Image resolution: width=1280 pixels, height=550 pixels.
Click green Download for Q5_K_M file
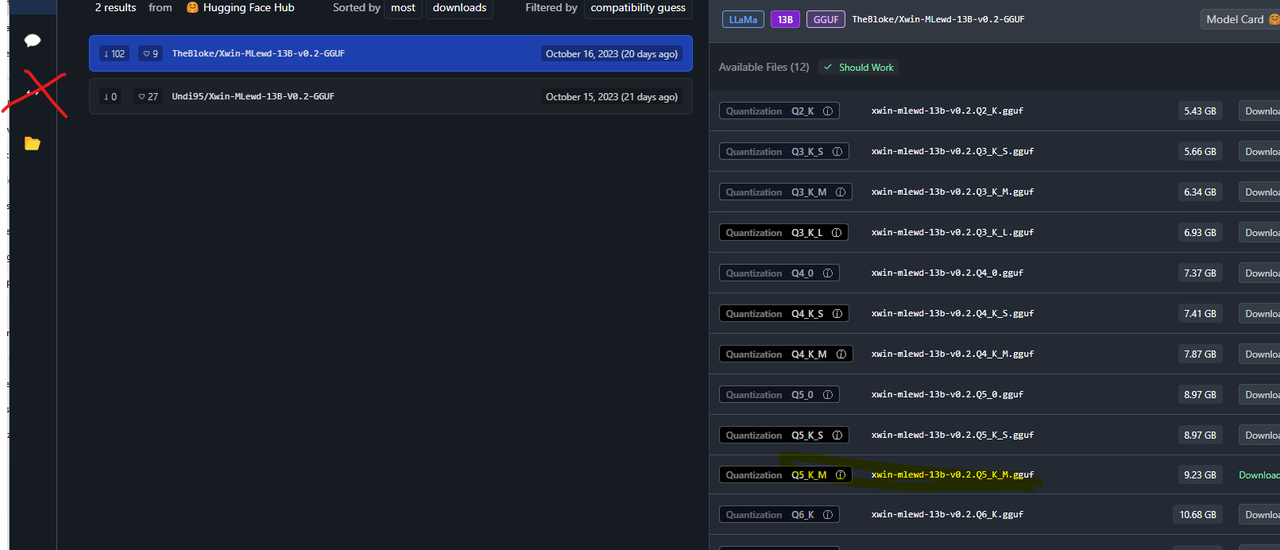tap(1260, 475)
